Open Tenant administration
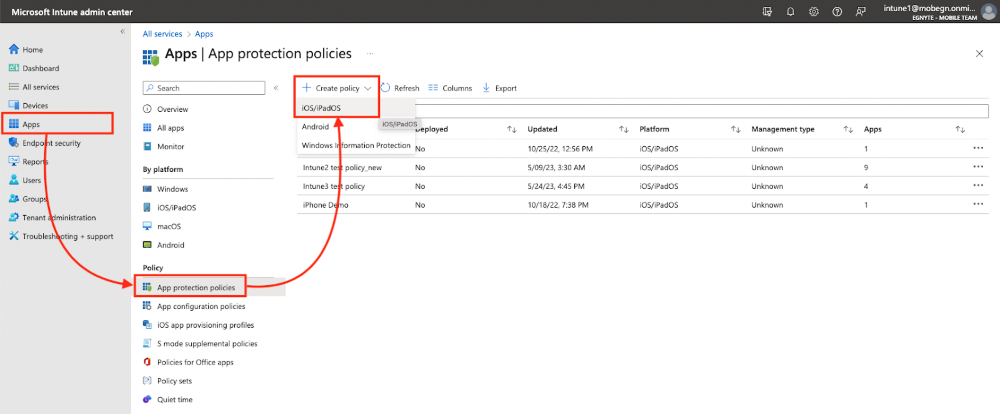This screenshot has height=414, width=1000. tap(59, 218)
